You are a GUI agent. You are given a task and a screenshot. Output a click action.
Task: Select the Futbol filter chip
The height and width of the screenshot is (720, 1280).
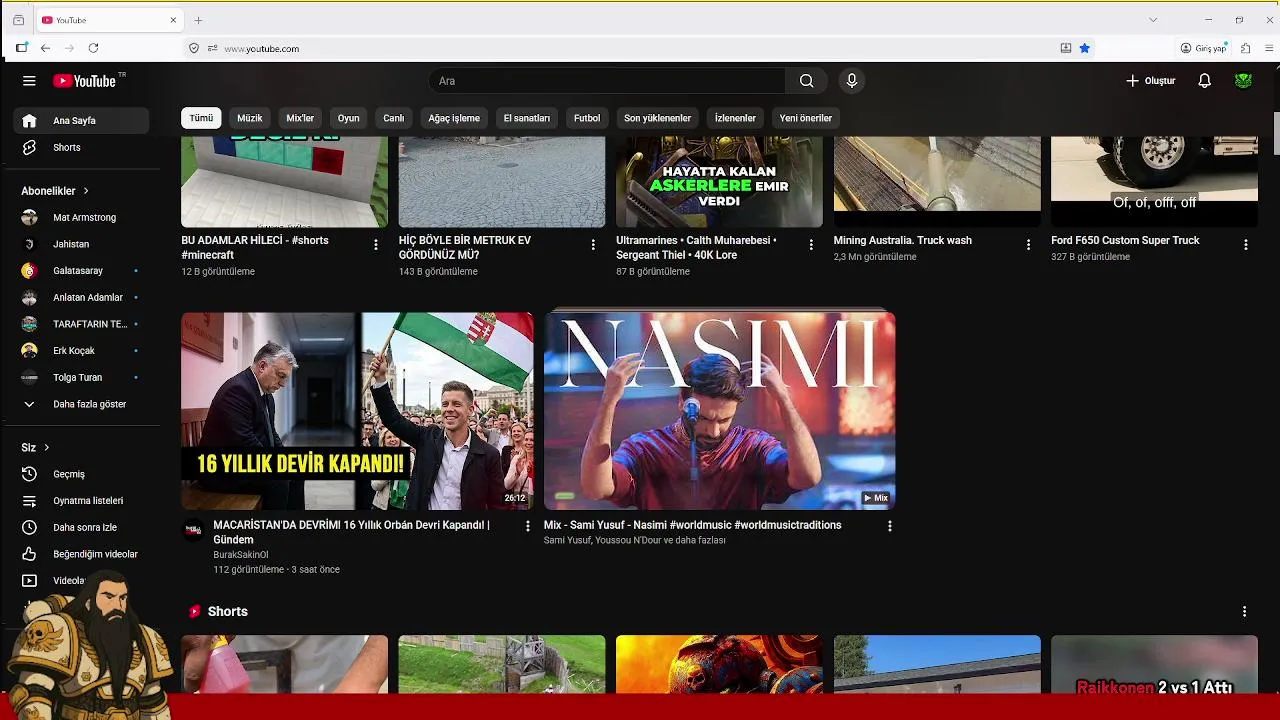[x=587, y=118]
